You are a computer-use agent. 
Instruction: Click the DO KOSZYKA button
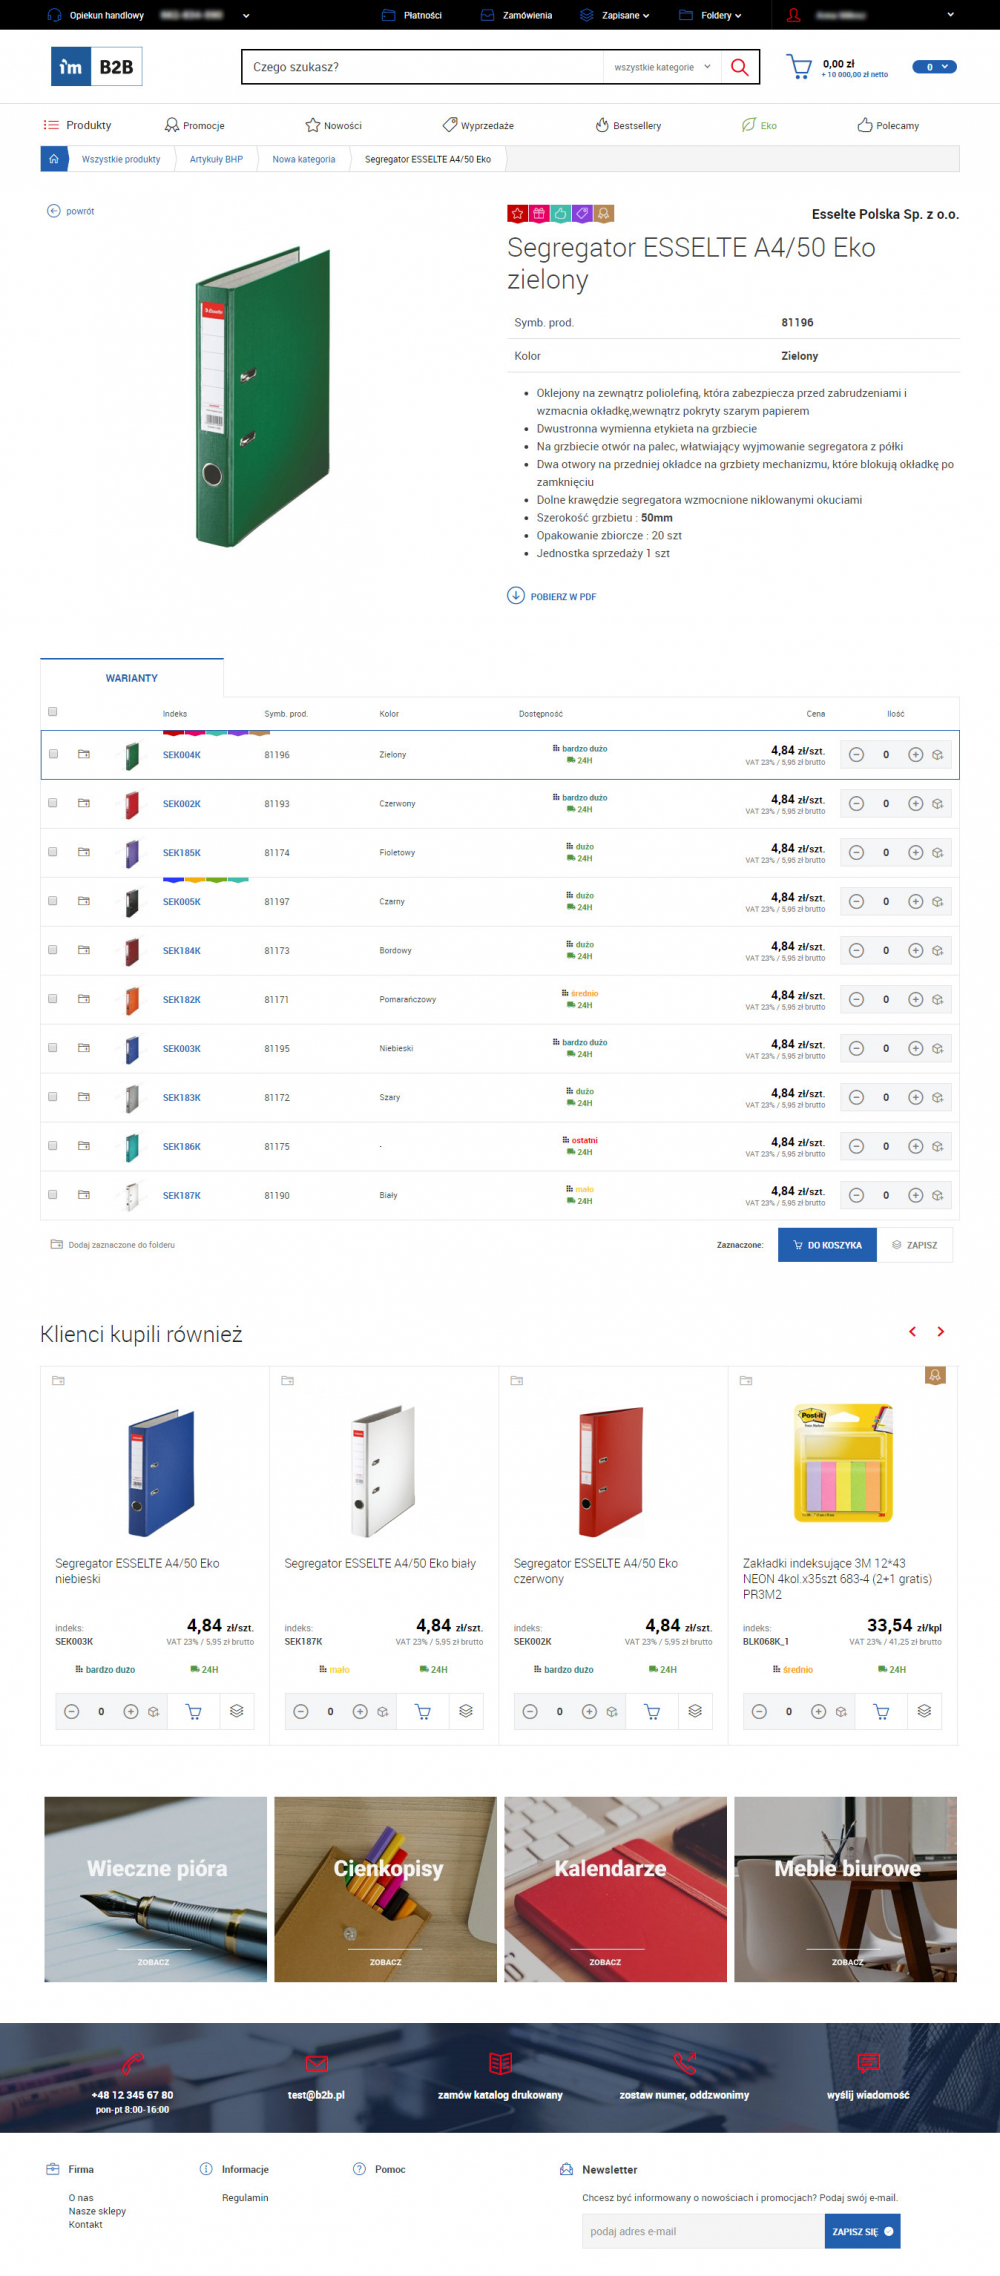tap(828, 1245)
